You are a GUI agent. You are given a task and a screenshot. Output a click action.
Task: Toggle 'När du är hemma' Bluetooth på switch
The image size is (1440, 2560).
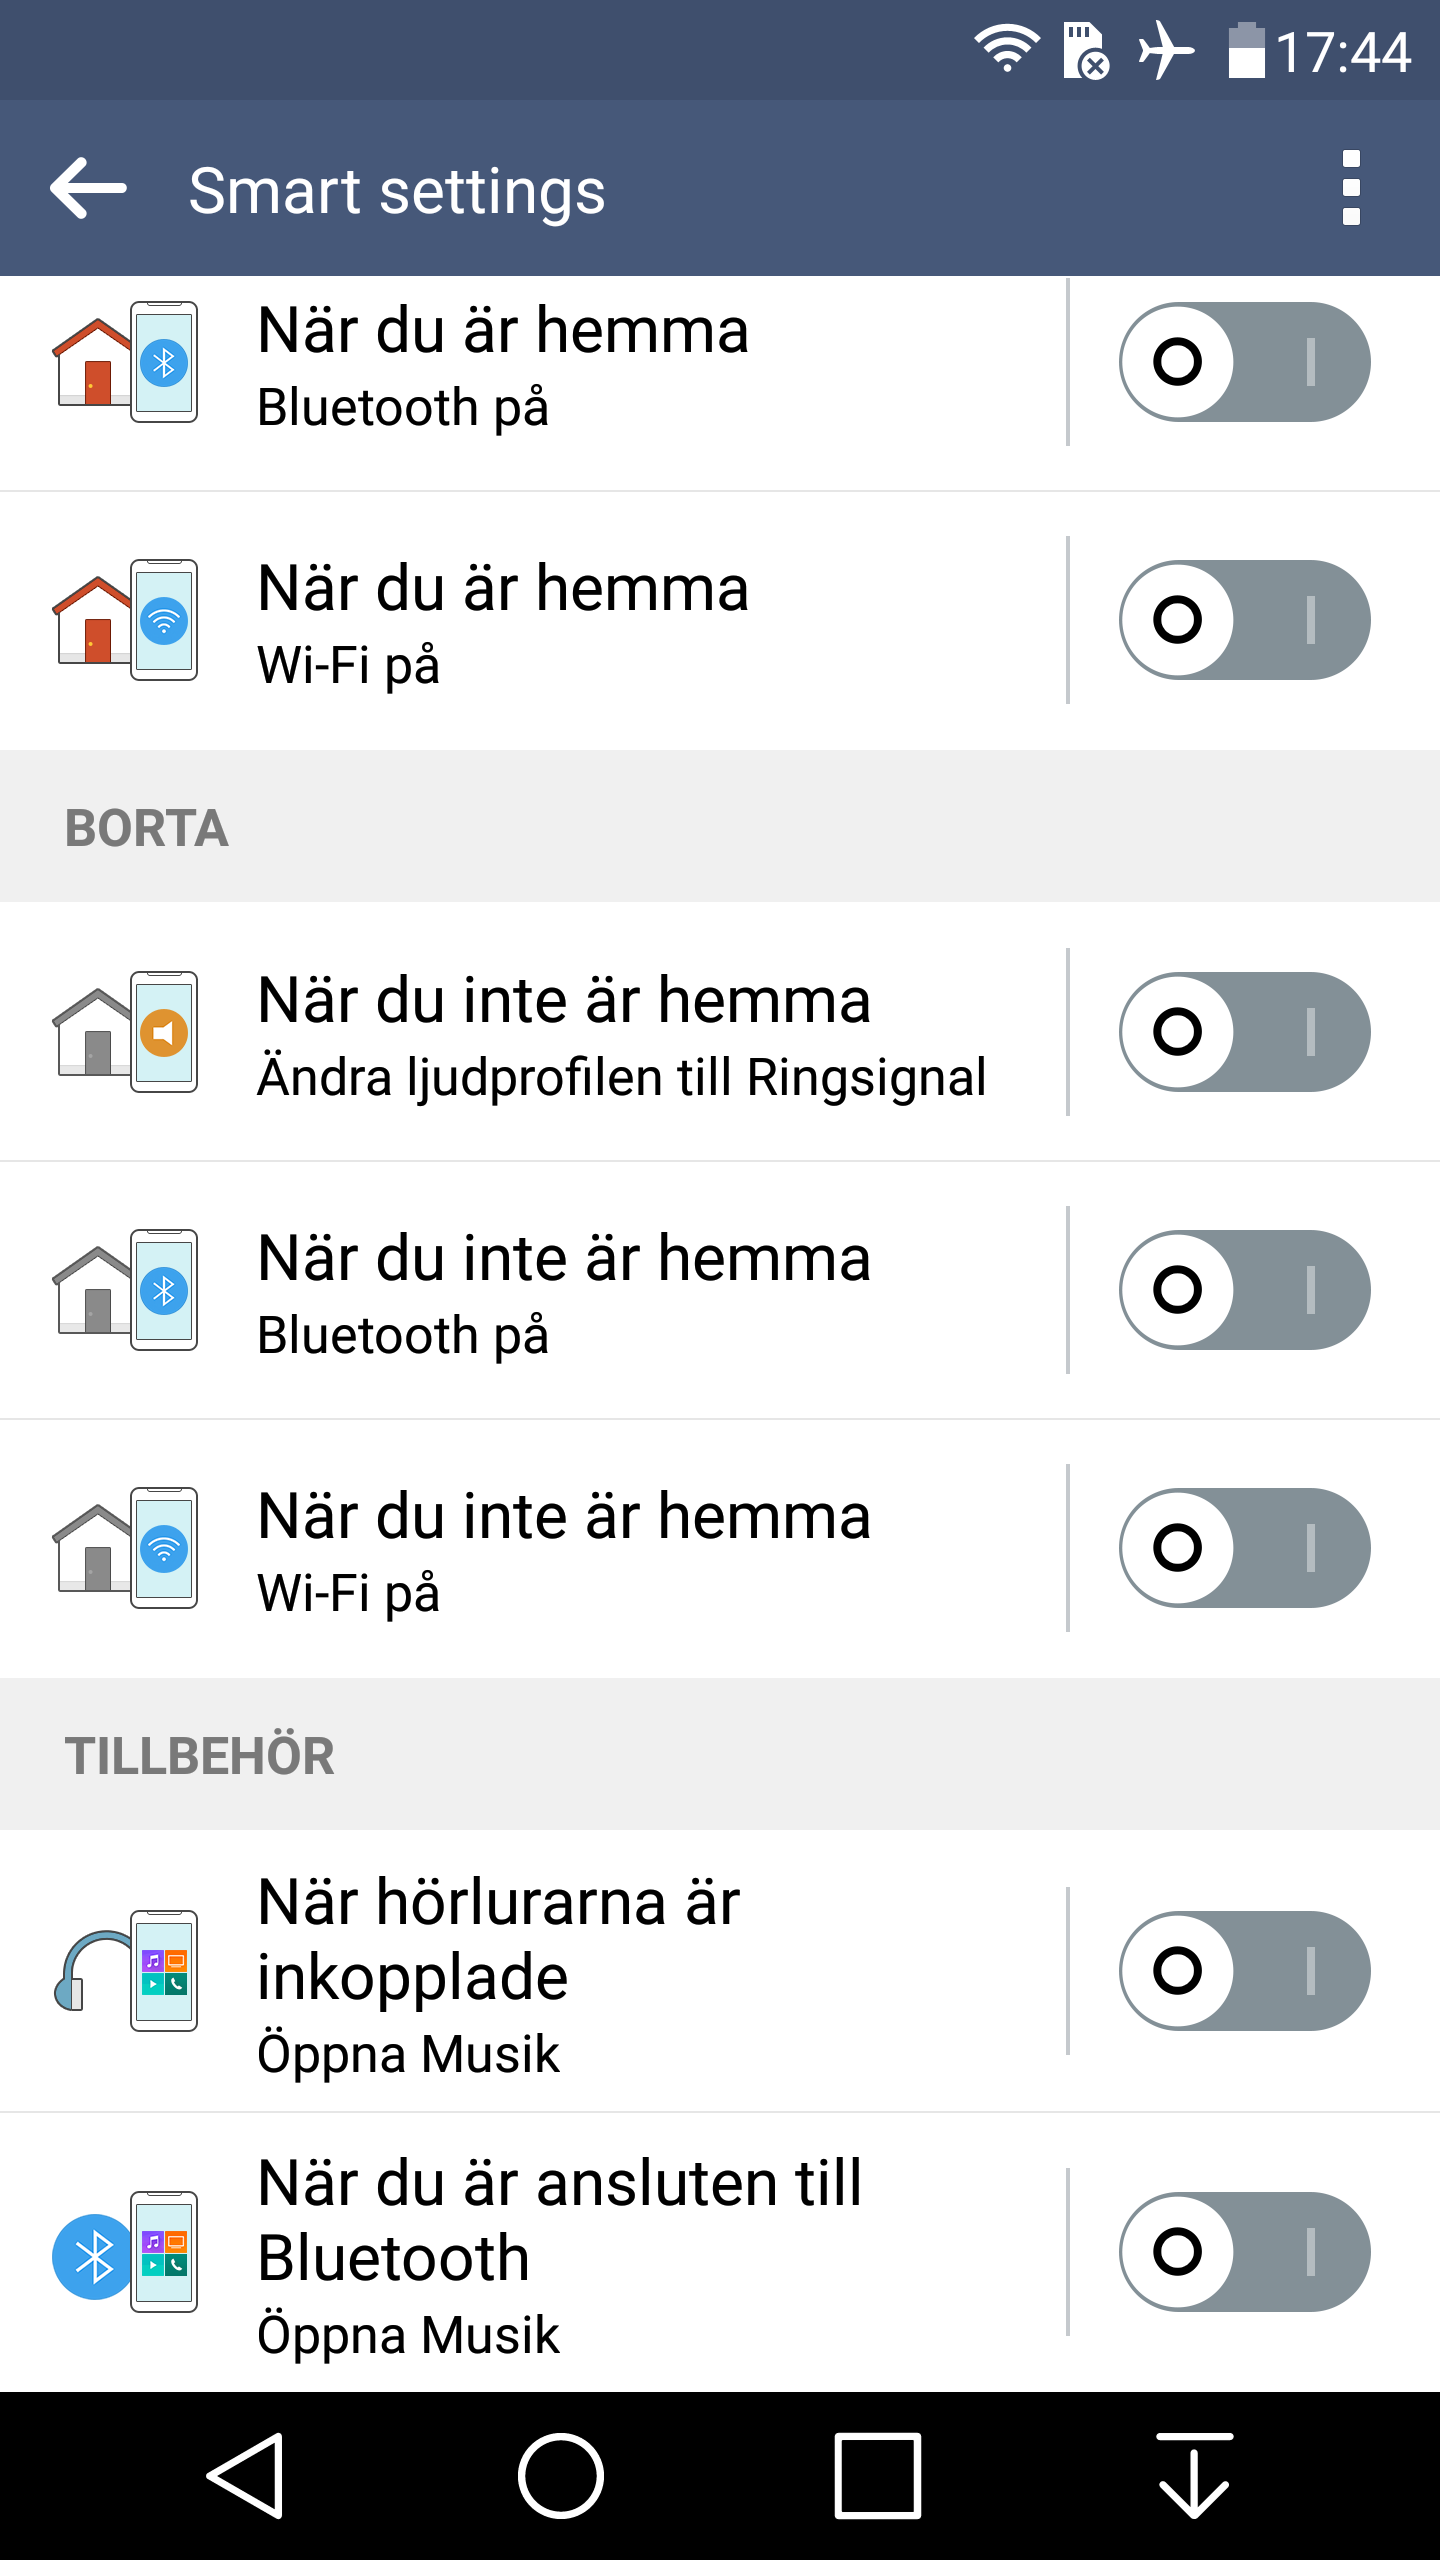pos(1244,362)
